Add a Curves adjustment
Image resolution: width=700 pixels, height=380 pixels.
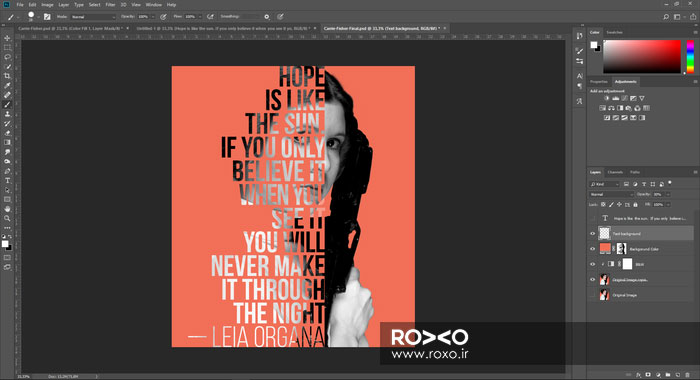[624, 98]
